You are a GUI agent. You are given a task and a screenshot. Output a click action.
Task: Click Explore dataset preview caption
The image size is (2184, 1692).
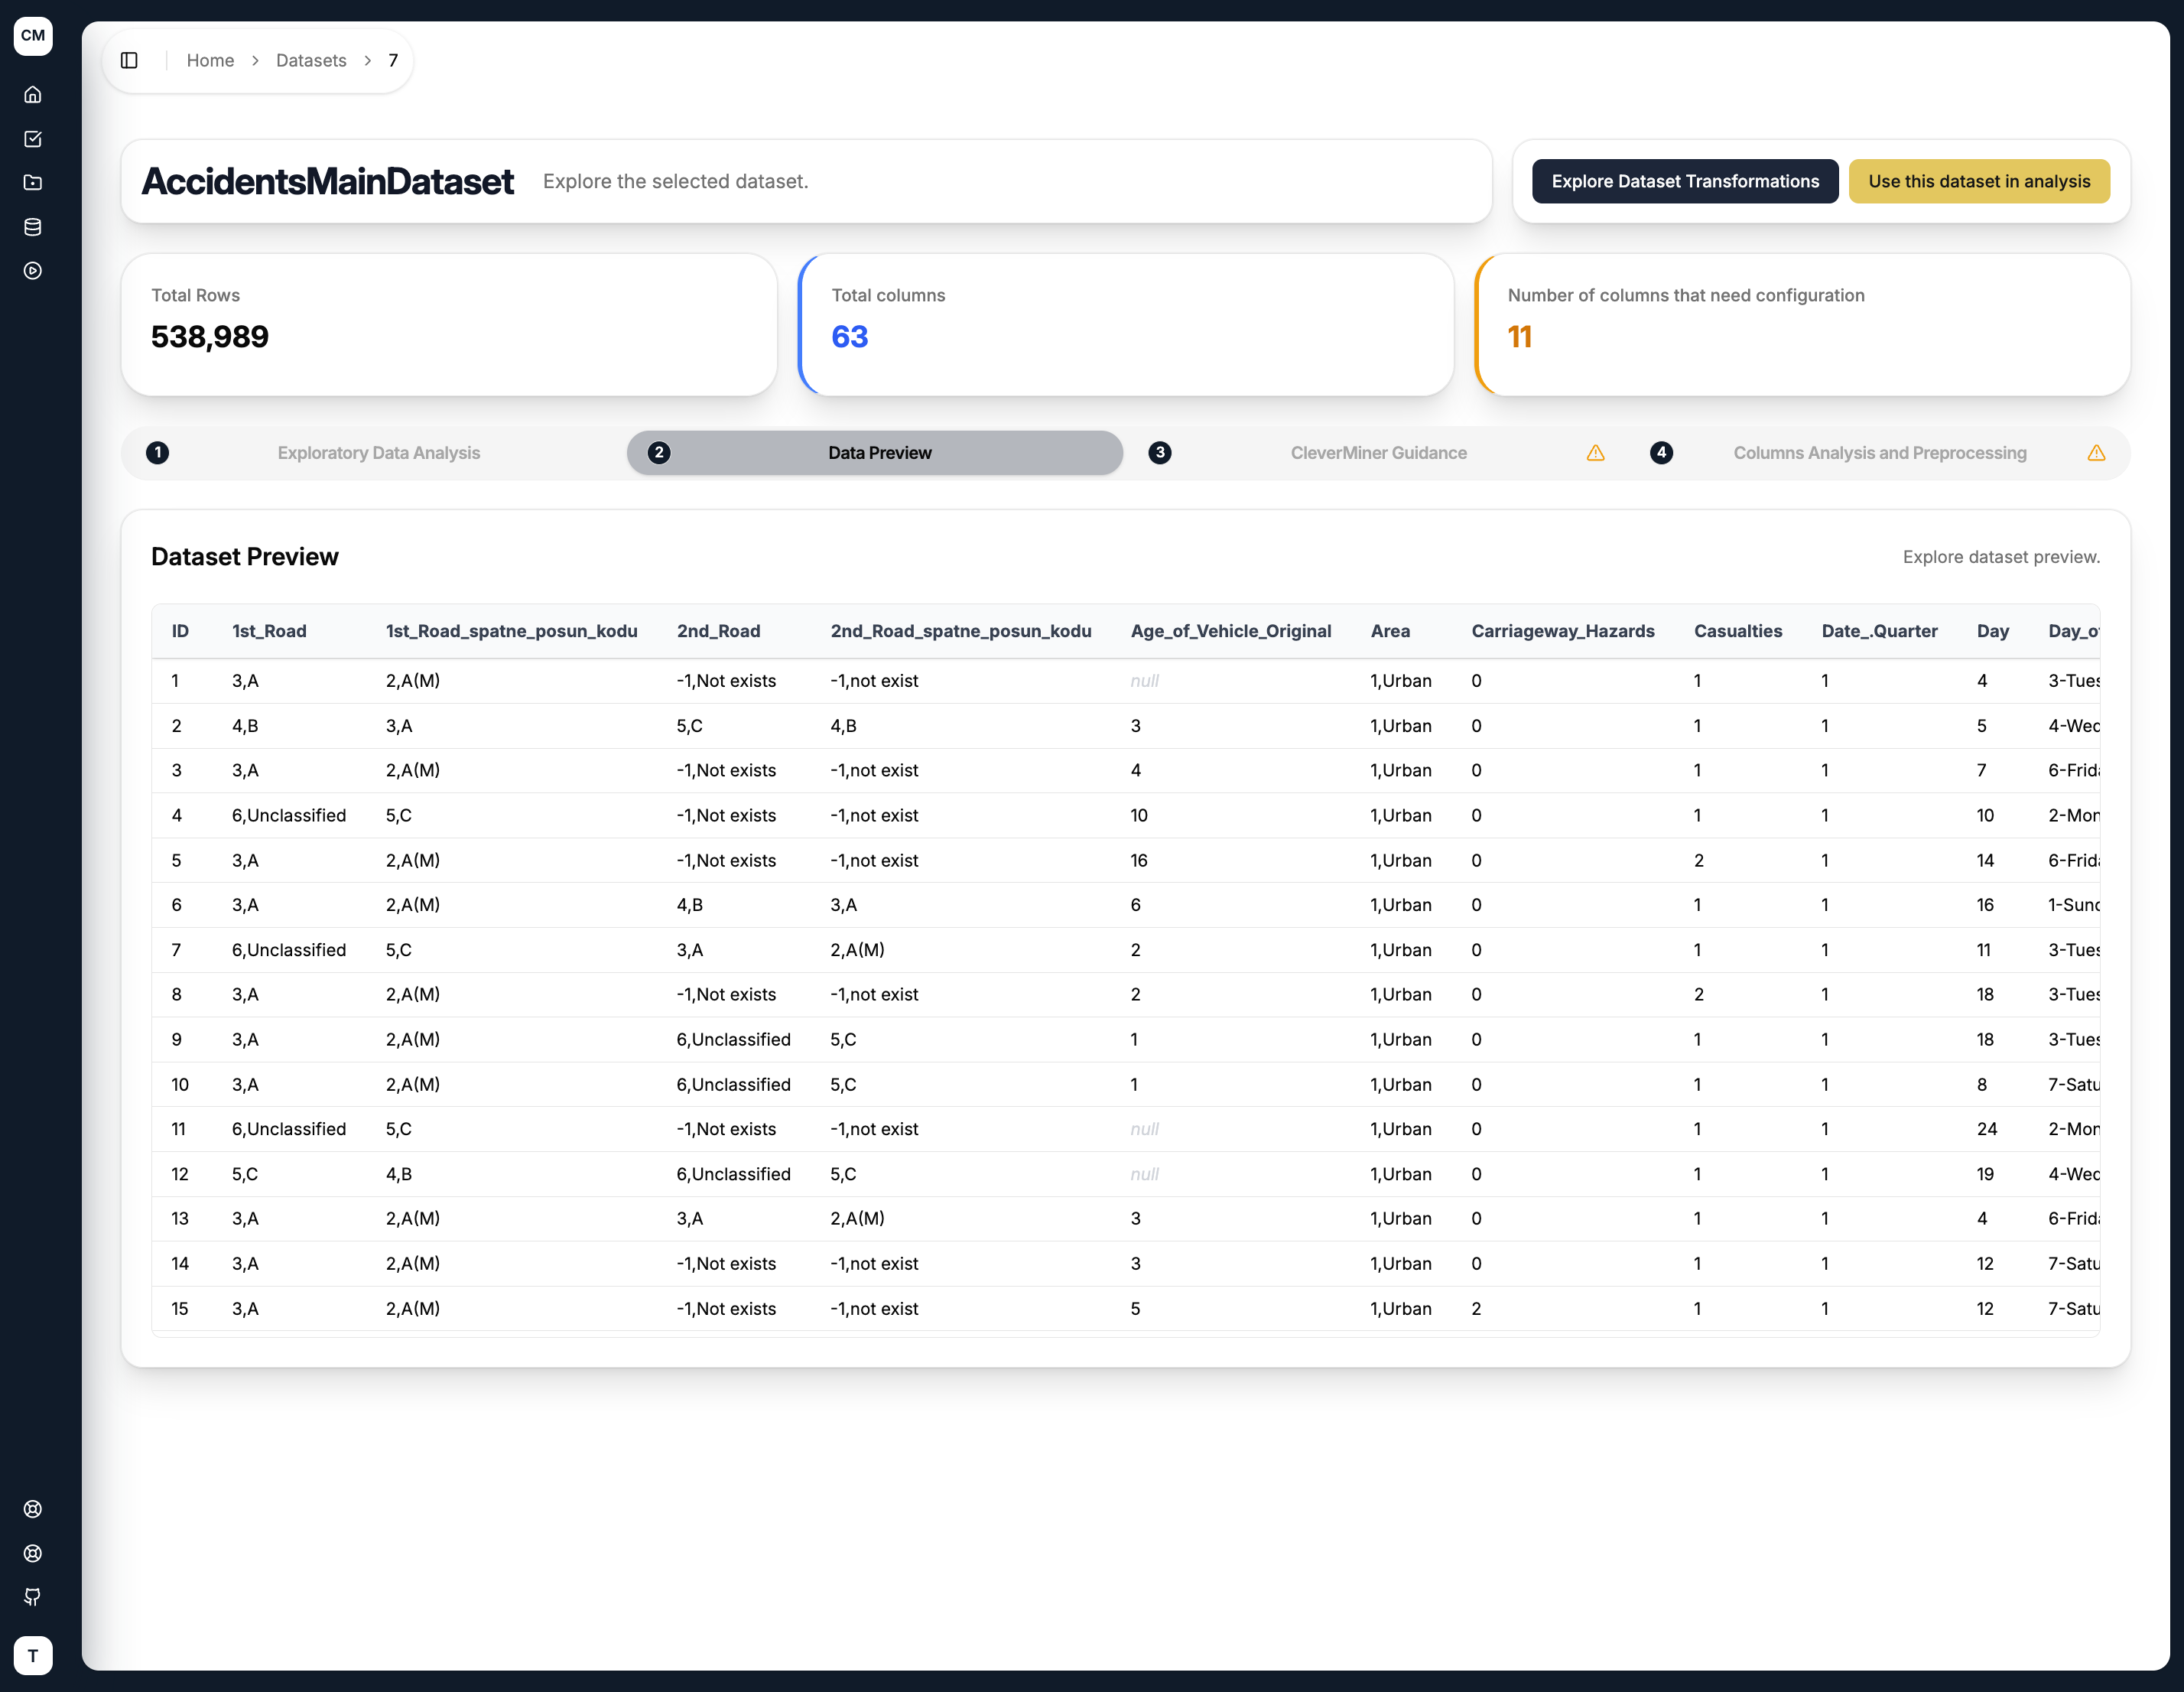2000,557
